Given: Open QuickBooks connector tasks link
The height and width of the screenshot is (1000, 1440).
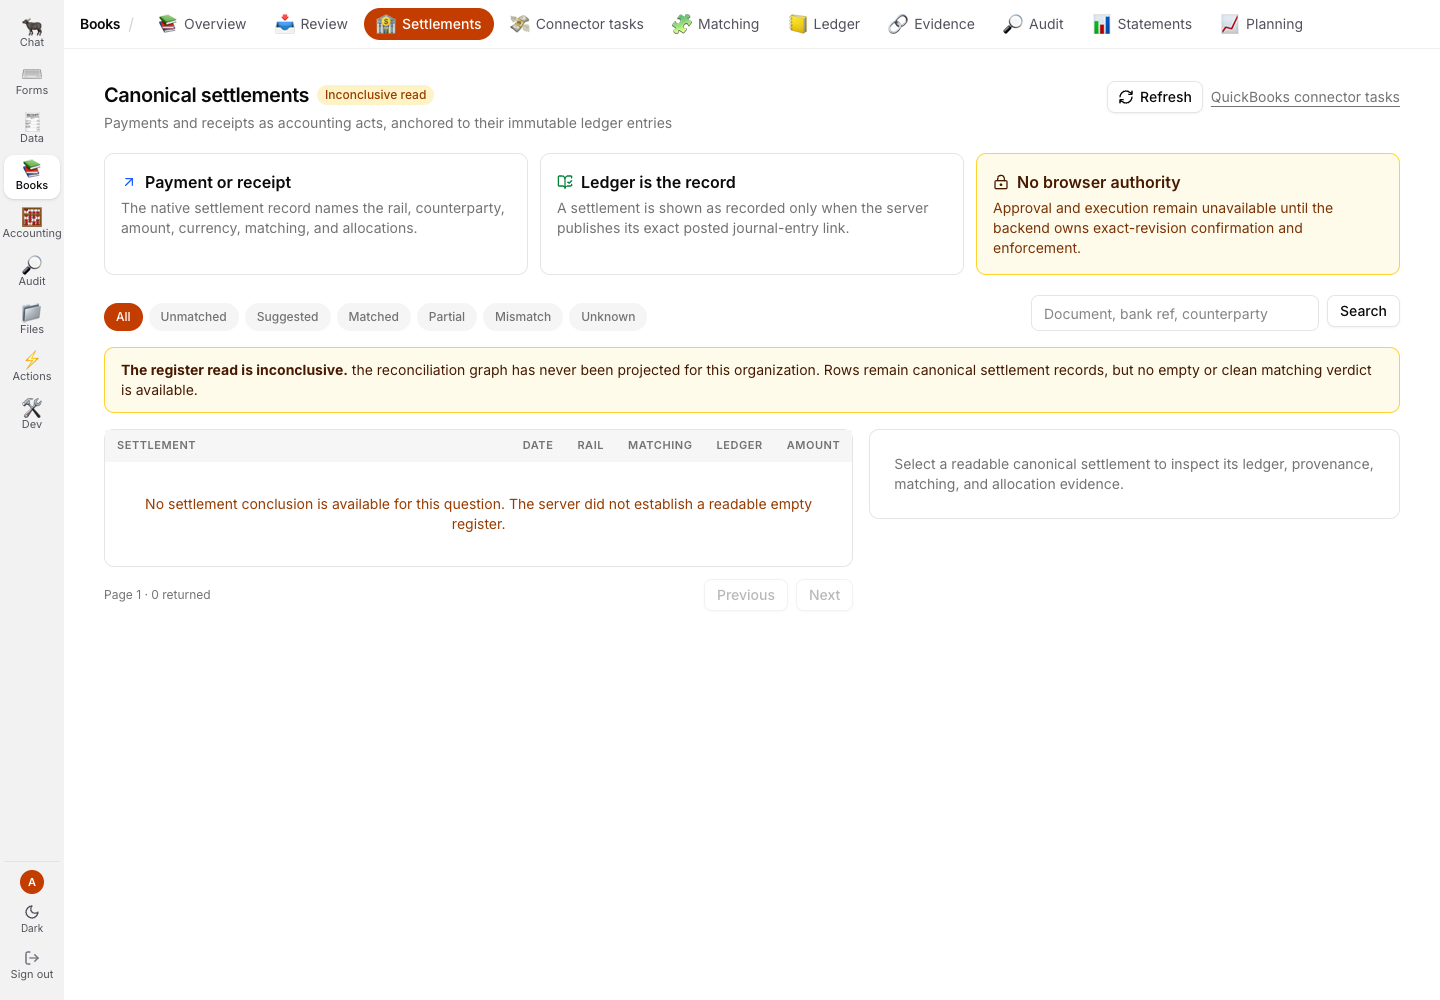Looking at the screenshot, I should click(1305, 97).
